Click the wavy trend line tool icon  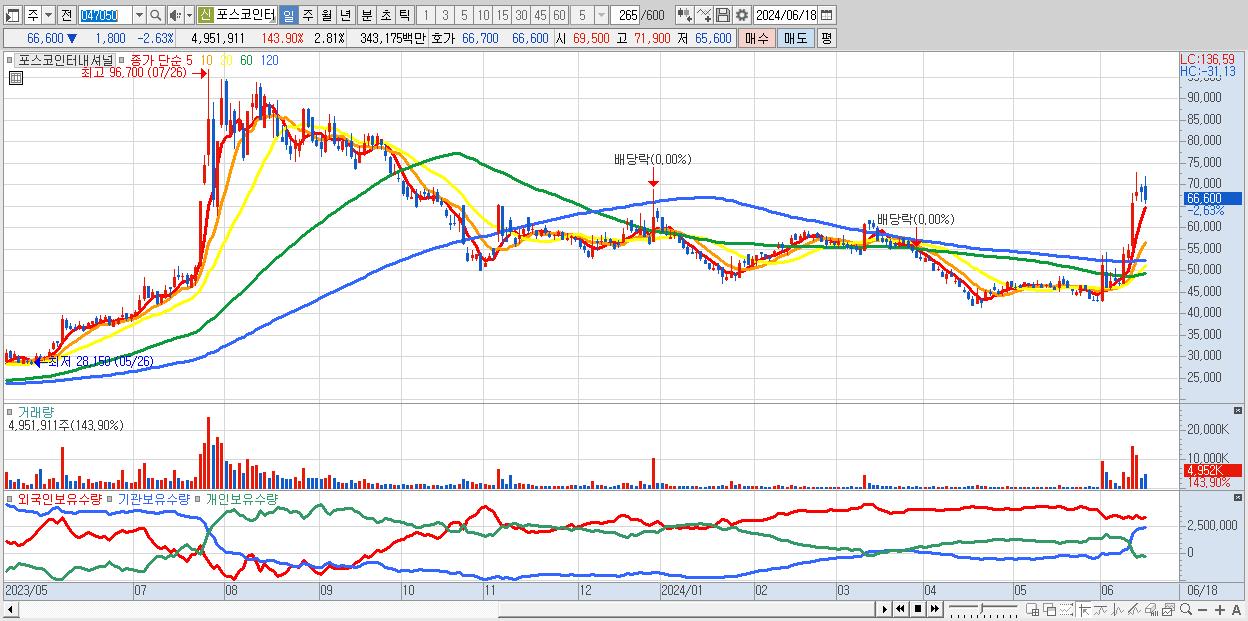pyautogui.click(x=1101, y=610)
